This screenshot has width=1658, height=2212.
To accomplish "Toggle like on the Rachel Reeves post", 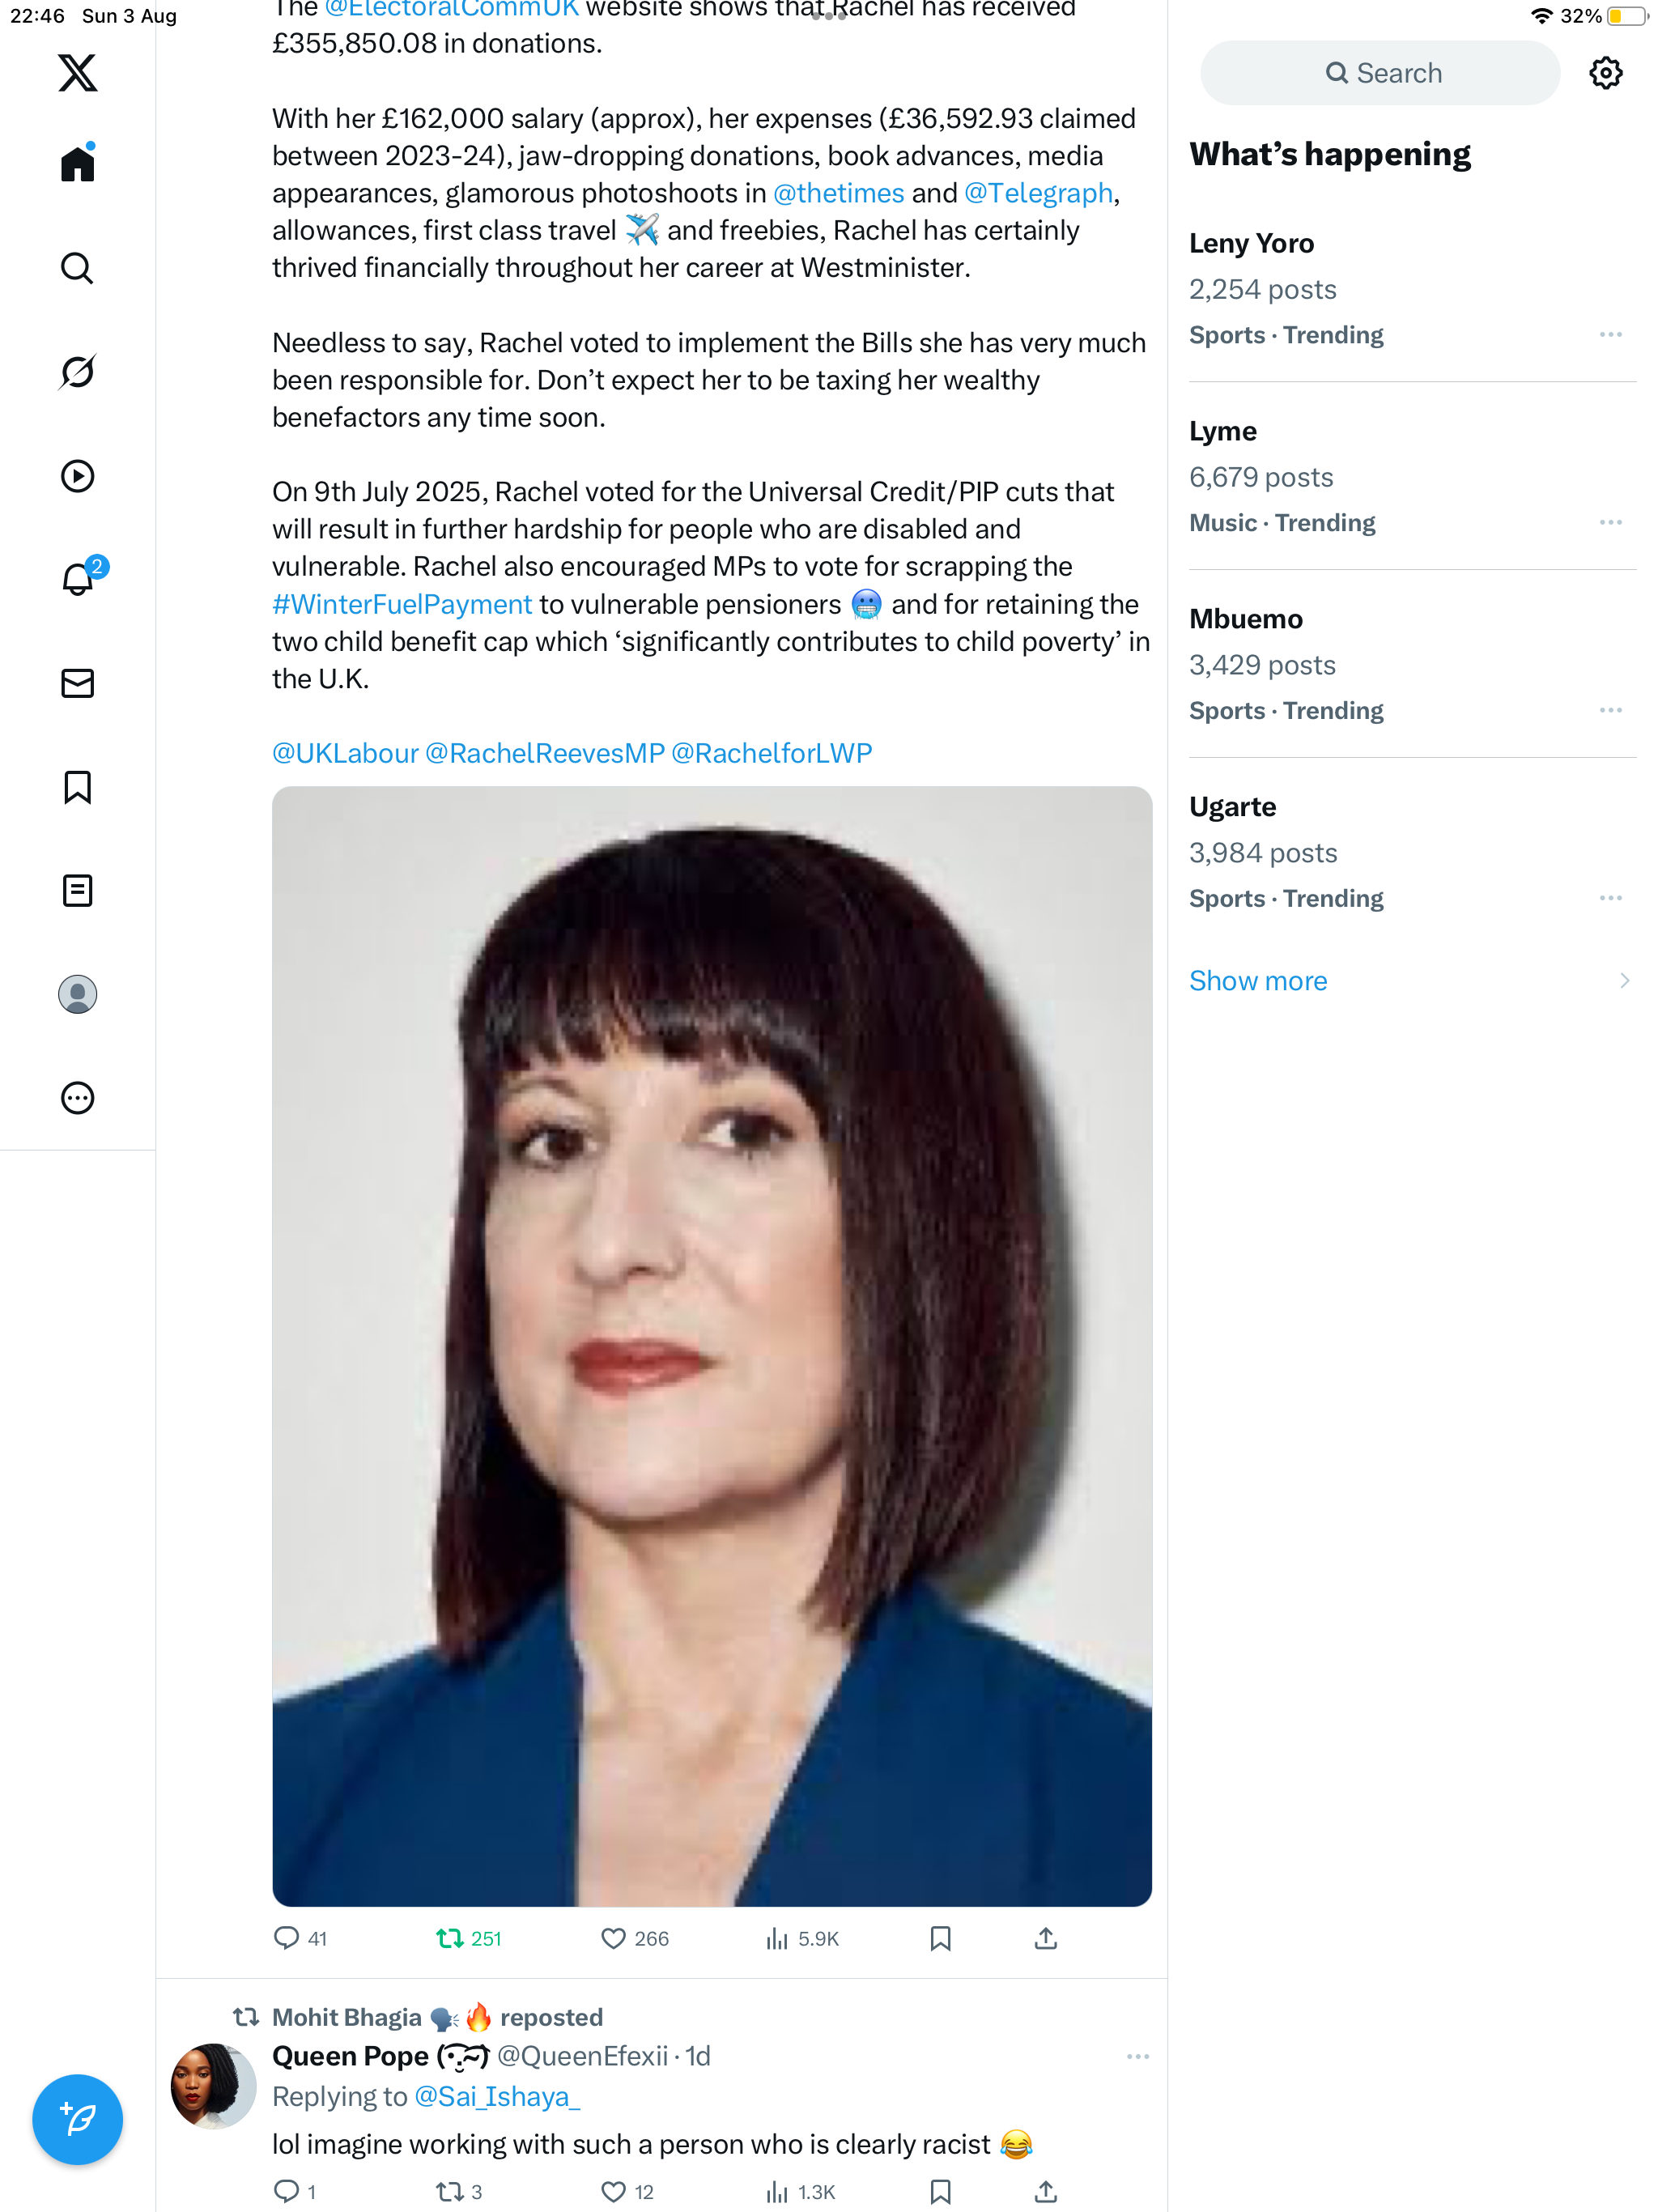I will point(613,1939).
